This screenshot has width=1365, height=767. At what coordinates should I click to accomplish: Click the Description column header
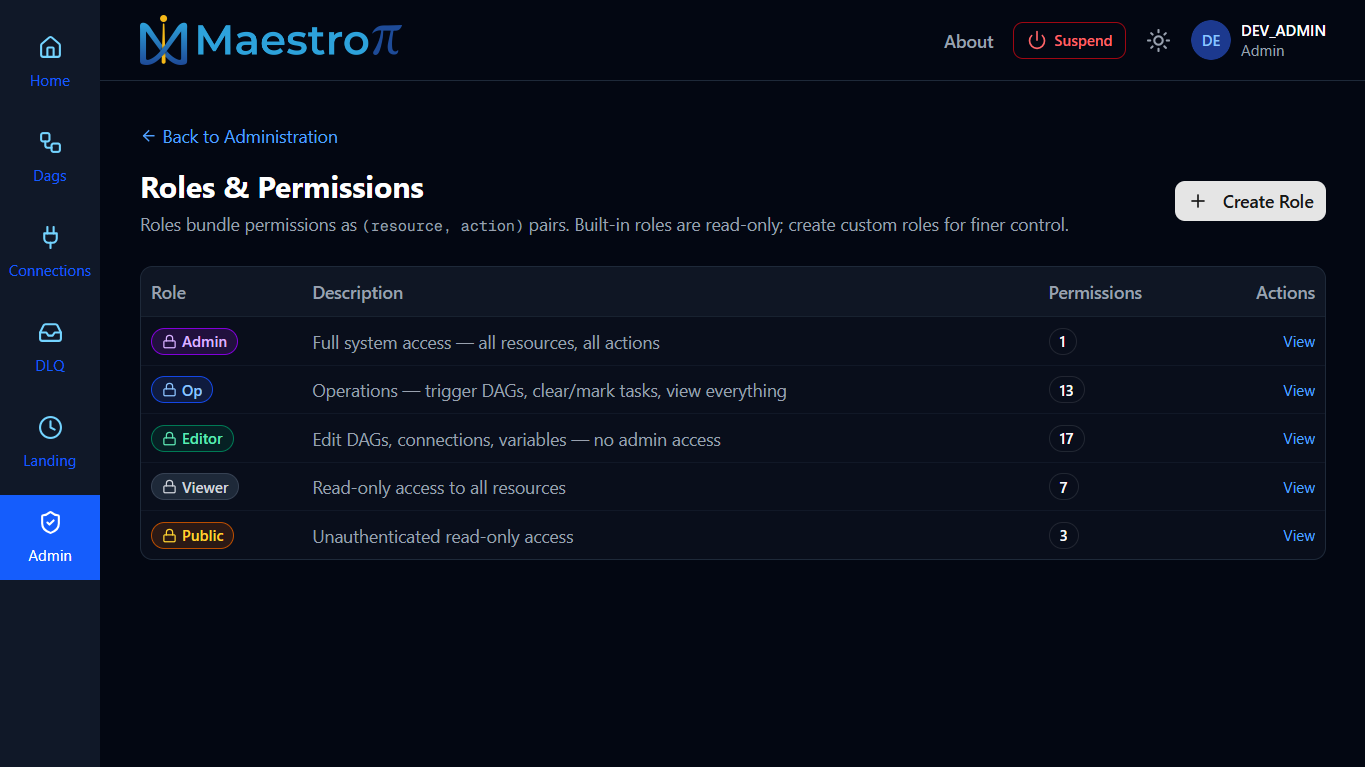click(358, 293)
